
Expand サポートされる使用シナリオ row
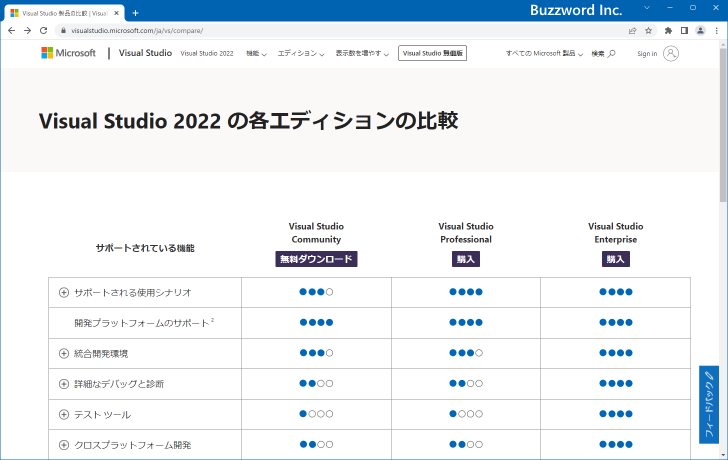(x=64, y=292)
